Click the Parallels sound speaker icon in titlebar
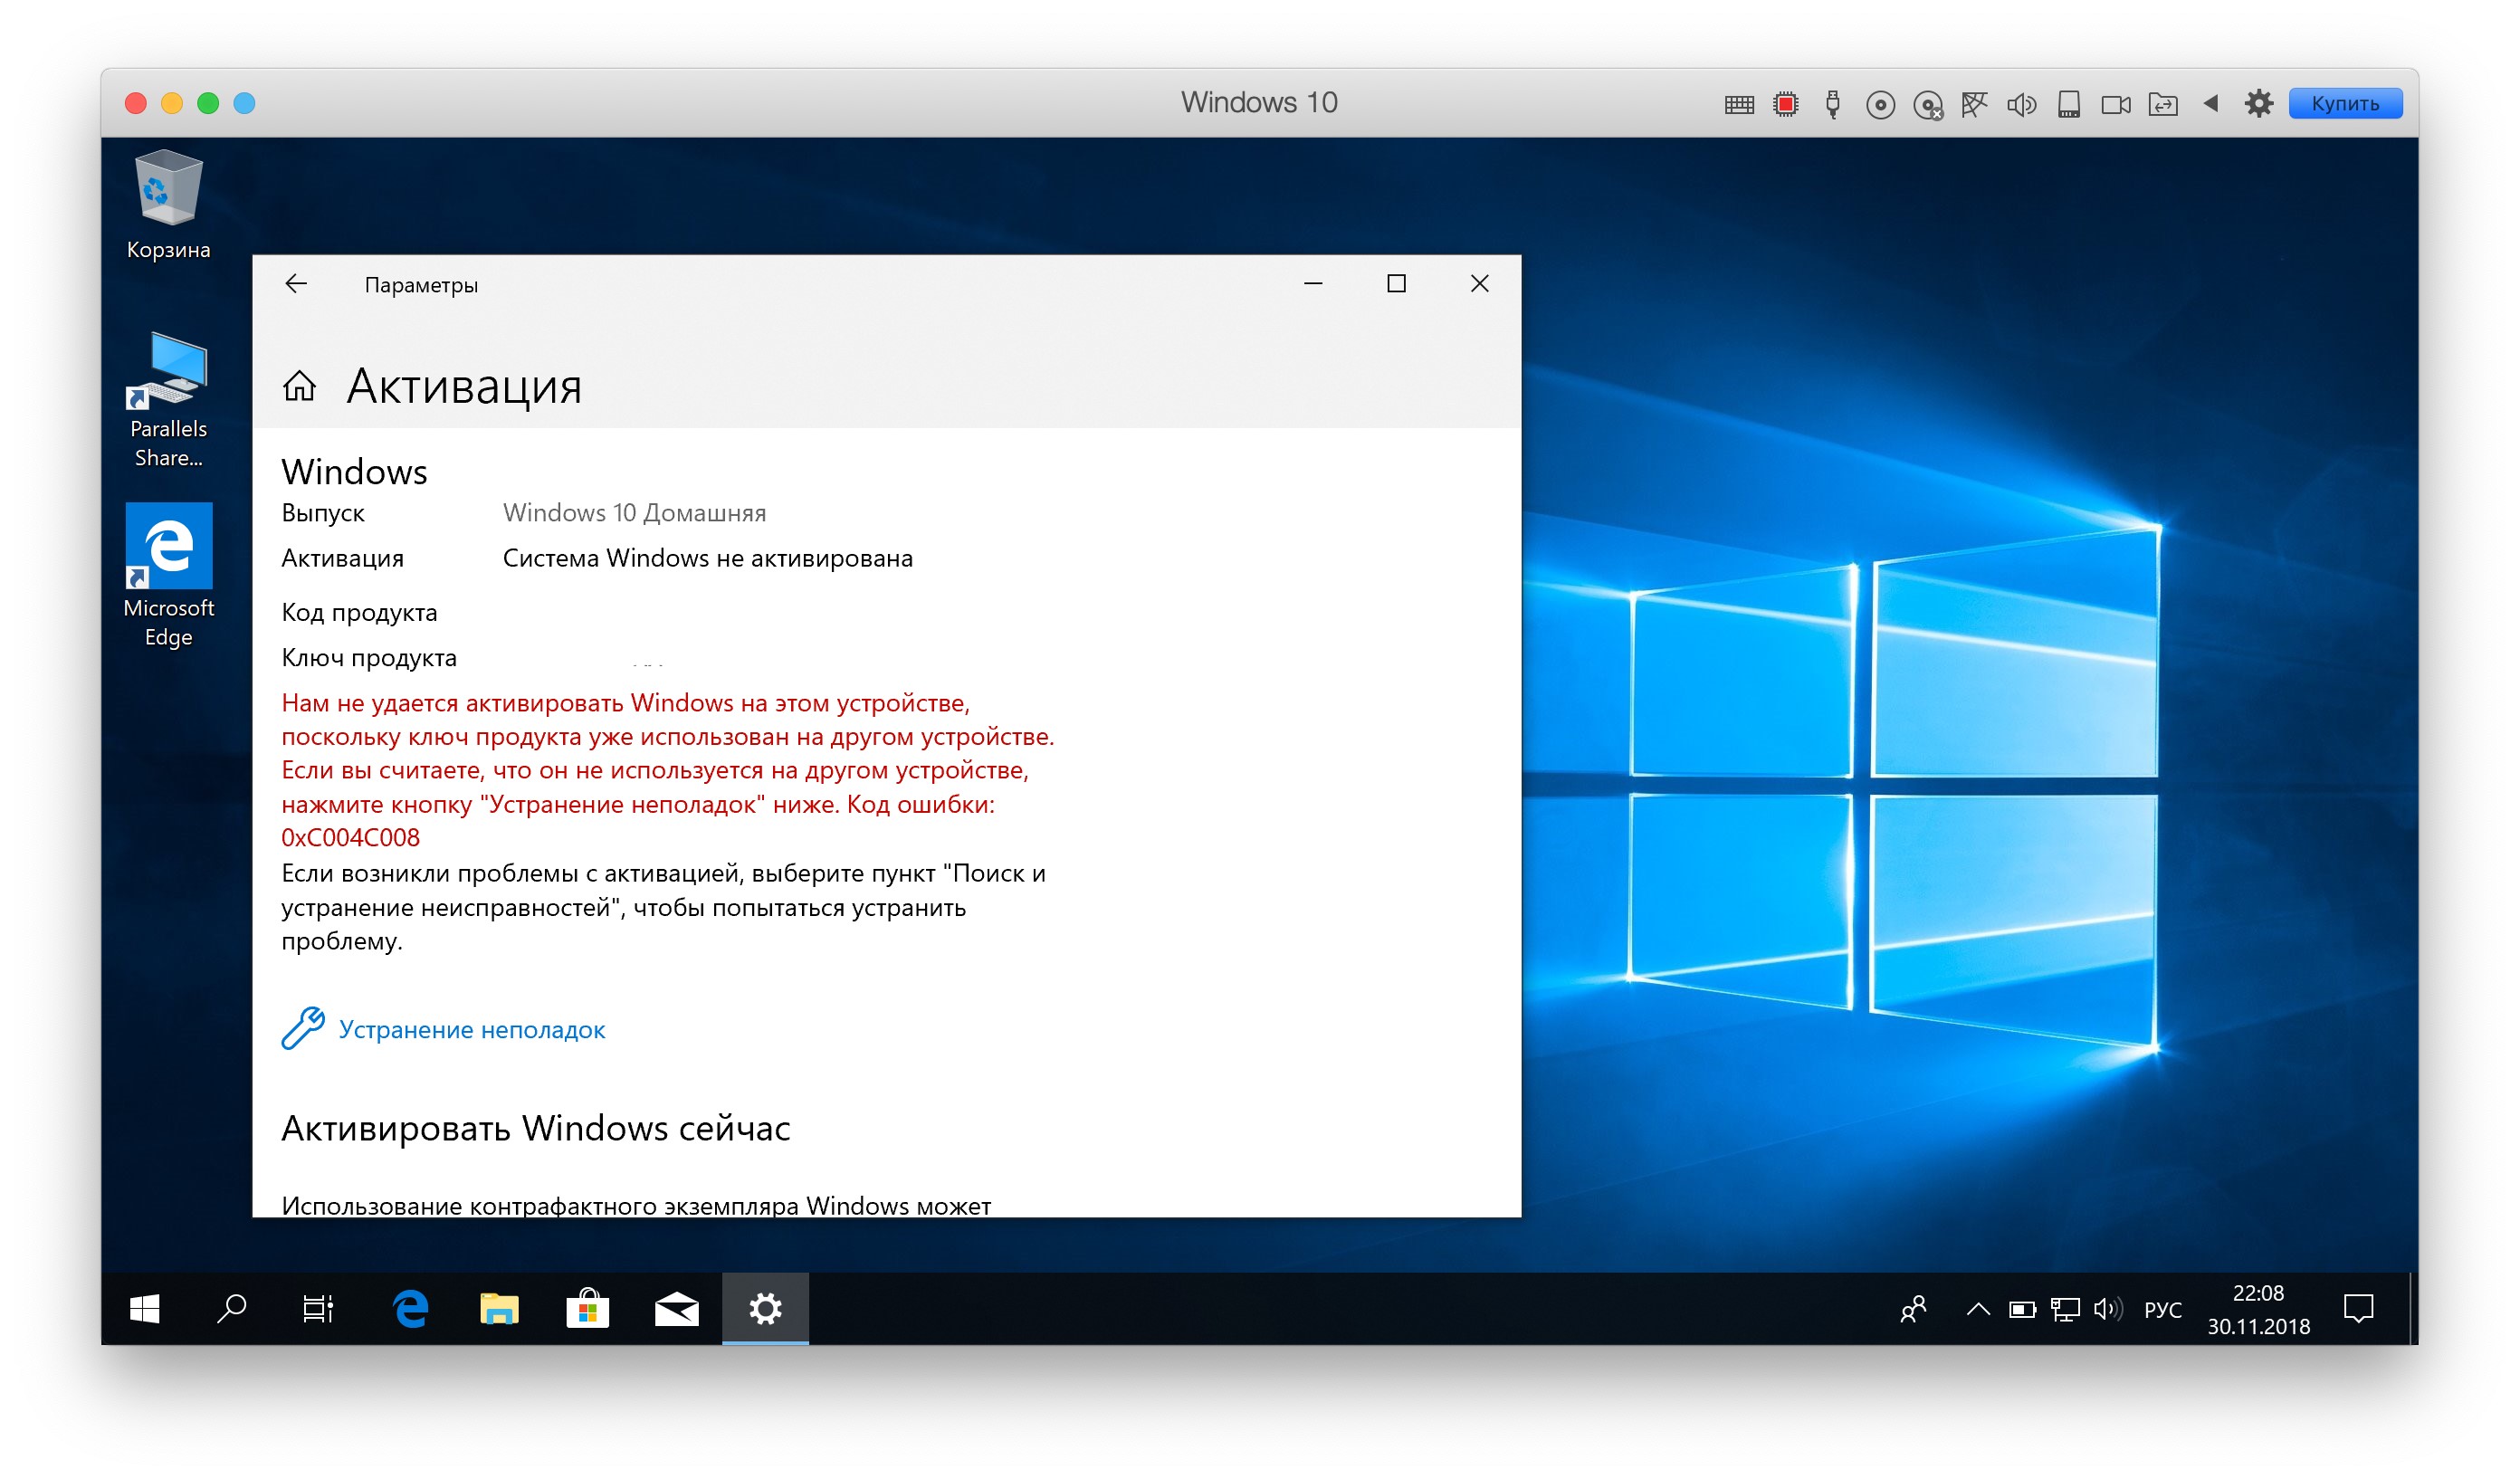 pyautogui.click(x=2021, y=104)
